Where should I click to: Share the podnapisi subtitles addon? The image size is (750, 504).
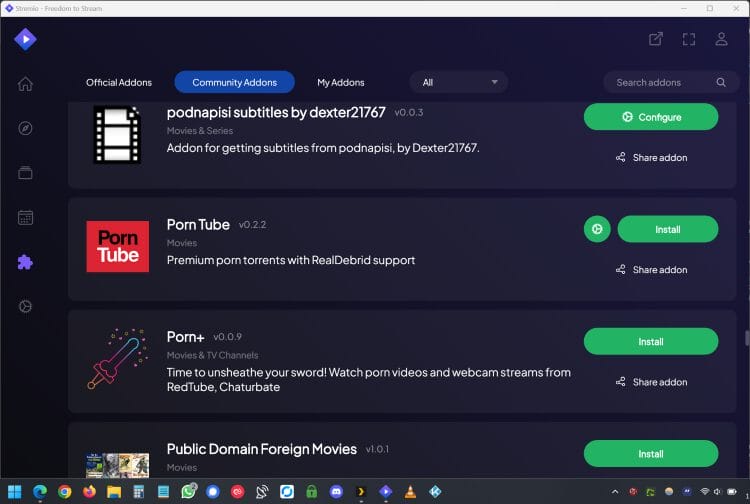tap(650, 157)
